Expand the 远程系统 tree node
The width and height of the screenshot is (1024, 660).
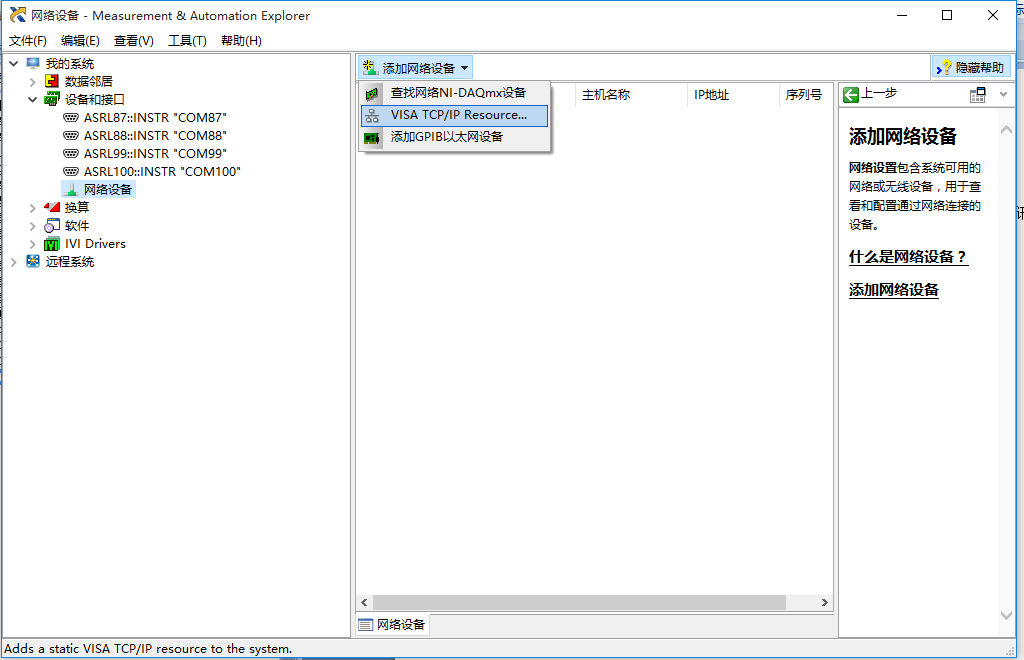[x=14, y=261]
